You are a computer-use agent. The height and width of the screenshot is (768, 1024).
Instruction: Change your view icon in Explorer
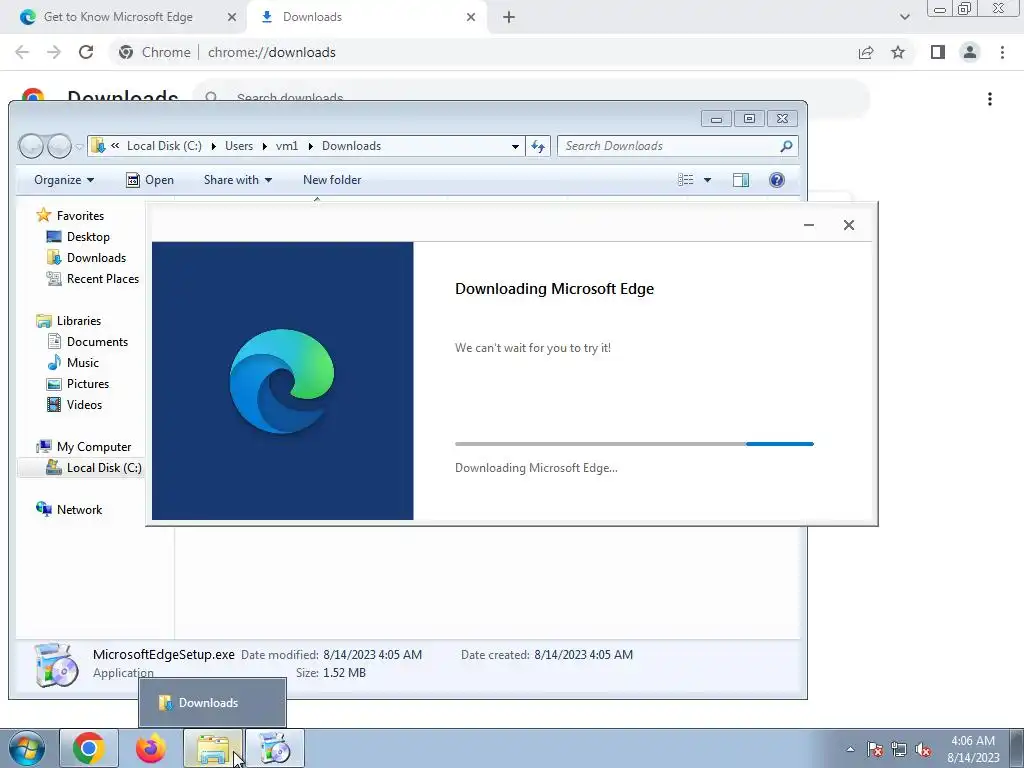(x=685, y=180)
